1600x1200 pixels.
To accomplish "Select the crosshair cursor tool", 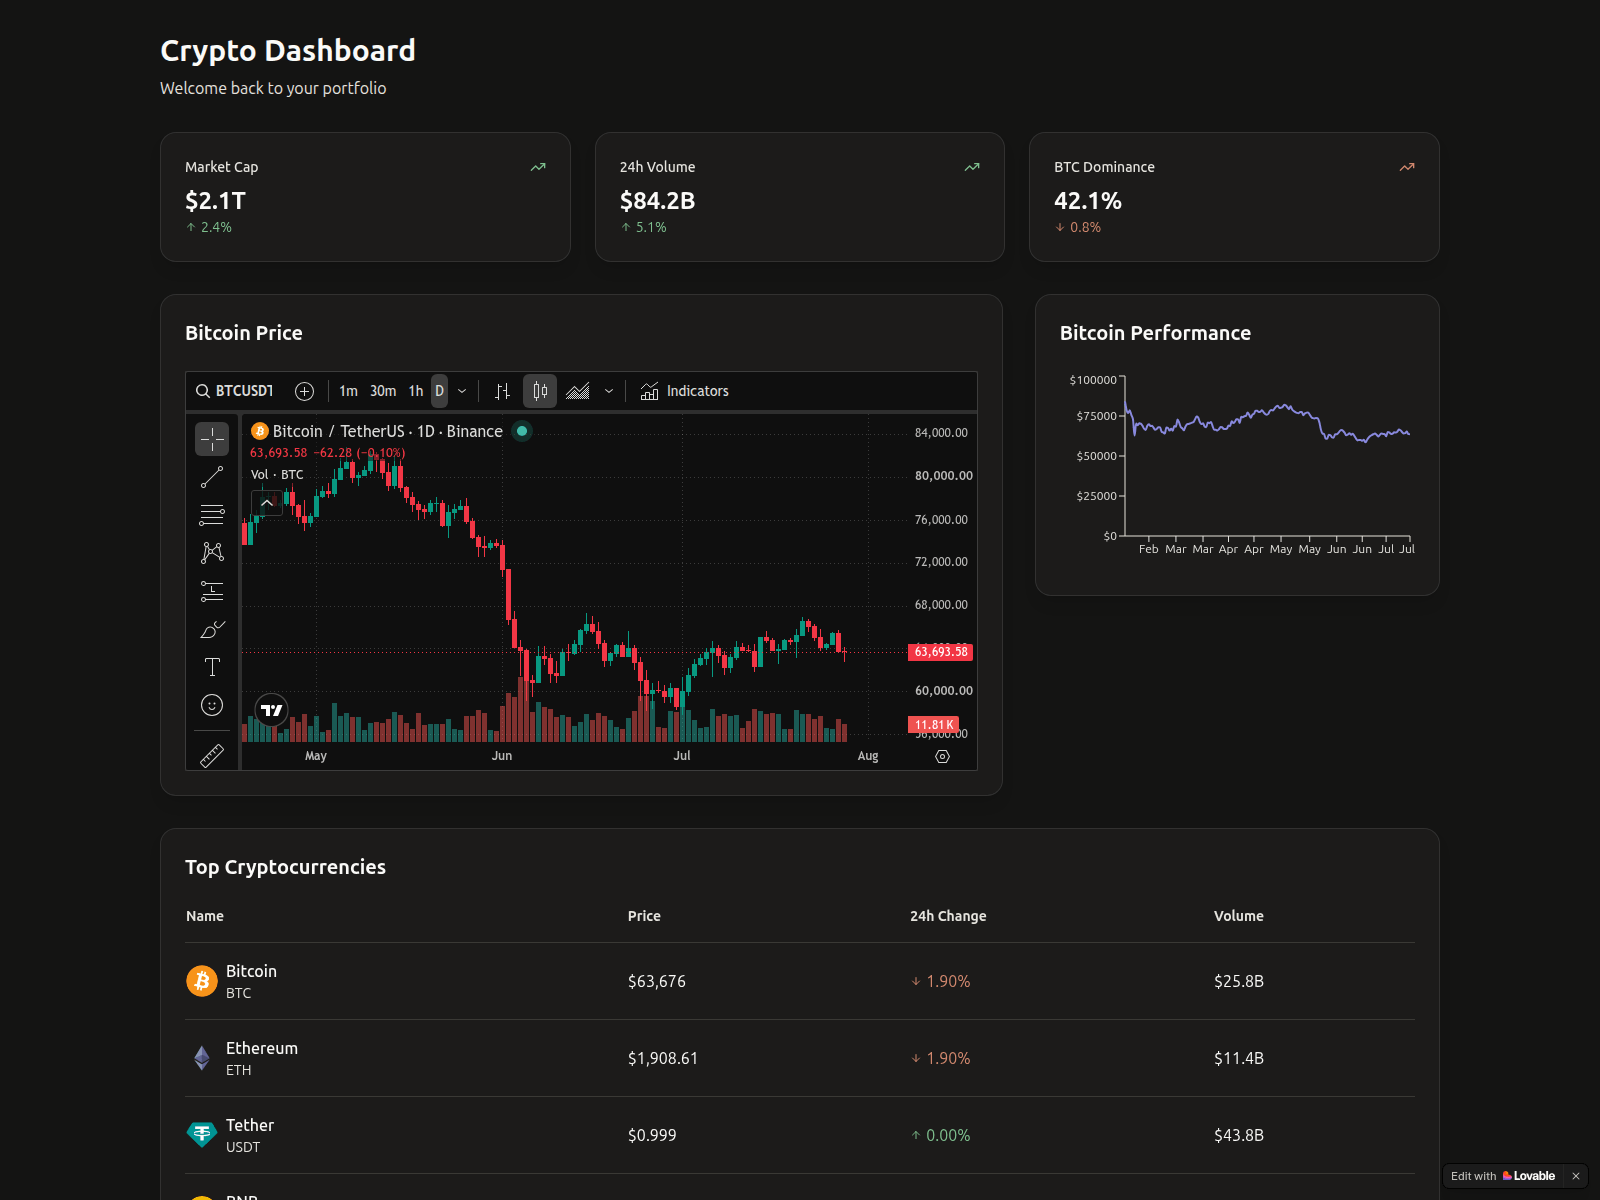I will click(212, 439).
